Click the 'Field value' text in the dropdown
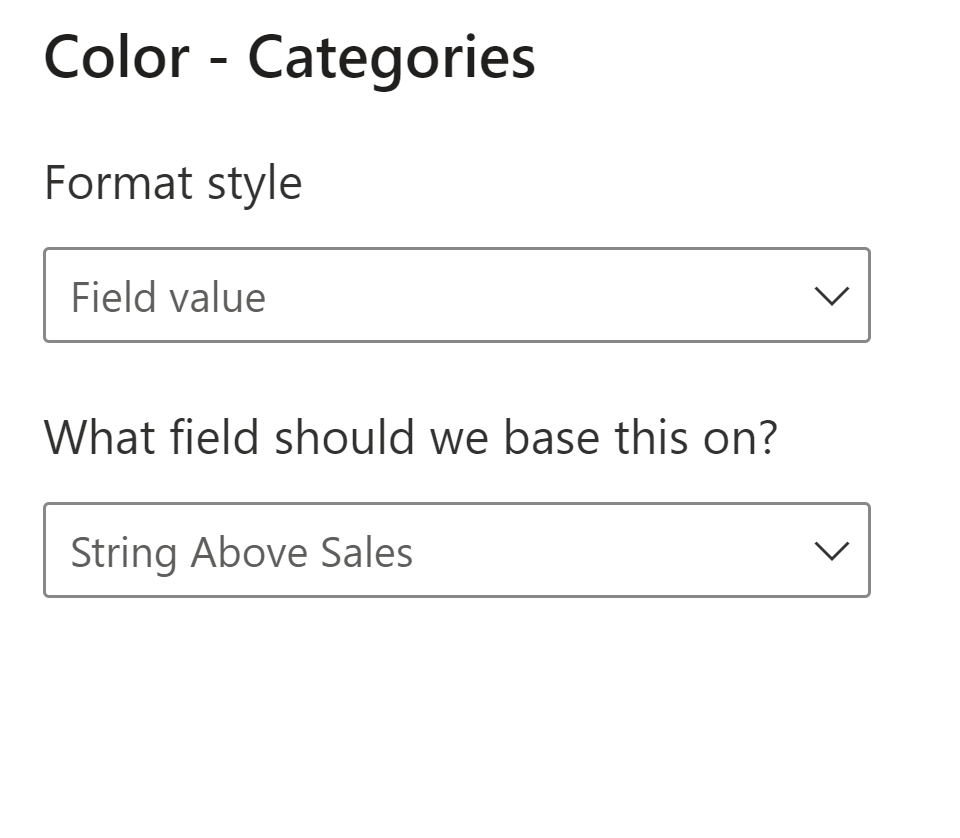 pyautogui.click(x=168, y=298)
